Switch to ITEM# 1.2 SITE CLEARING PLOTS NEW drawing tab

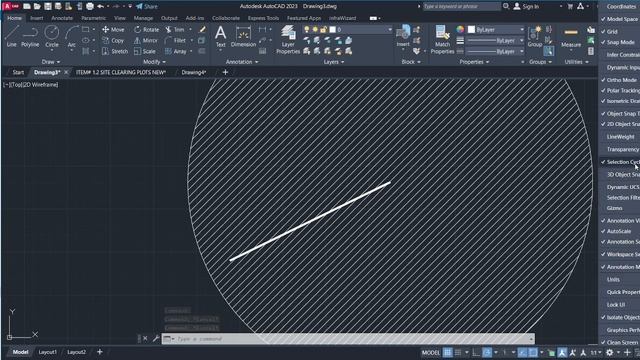click(121, 72)
